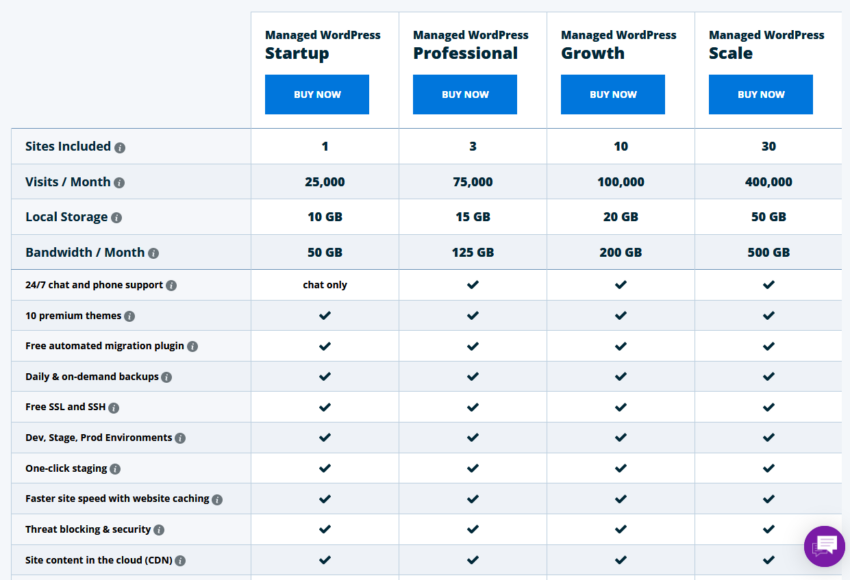The height and width of the screenshot is (580, 850).
Task: Click the Local Storage info icon
Action: coord(115,217)
